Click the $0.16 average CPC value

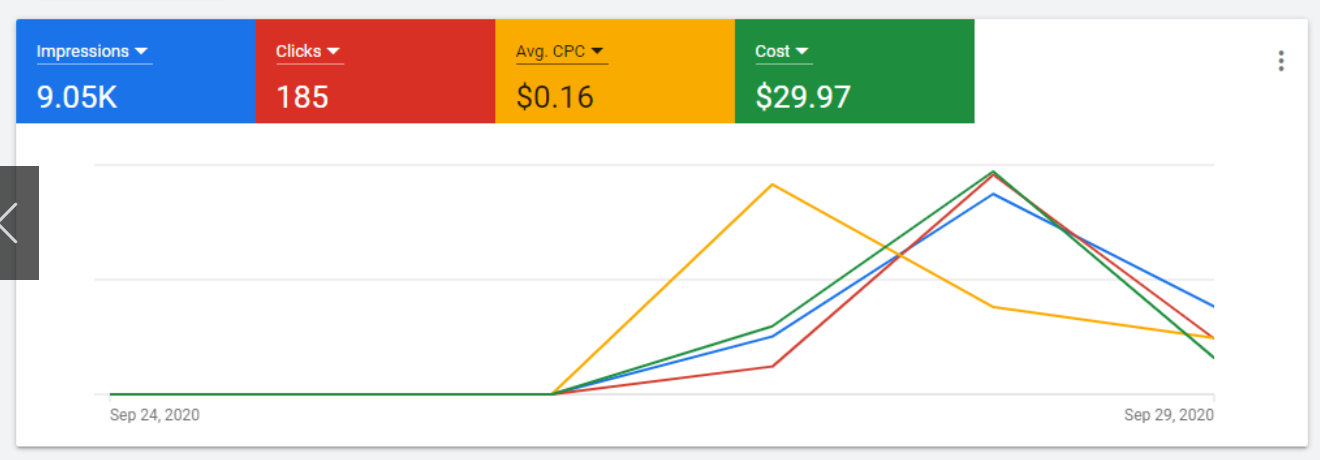[x=555, y=96]
